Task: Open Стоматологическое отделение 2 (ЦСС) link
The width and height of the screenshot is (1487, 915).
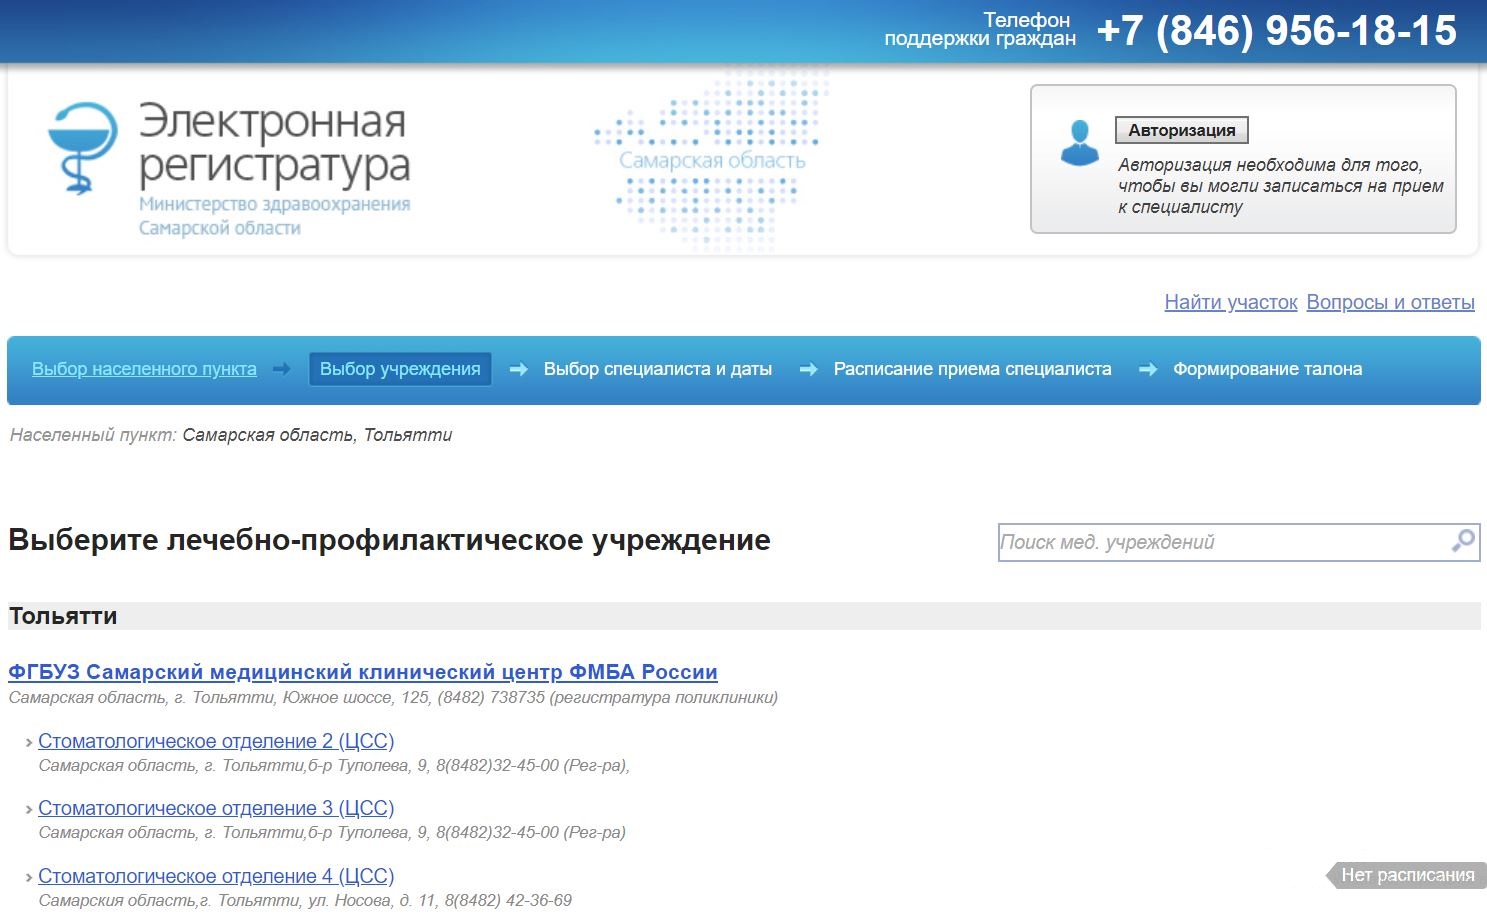Action: 216,741
